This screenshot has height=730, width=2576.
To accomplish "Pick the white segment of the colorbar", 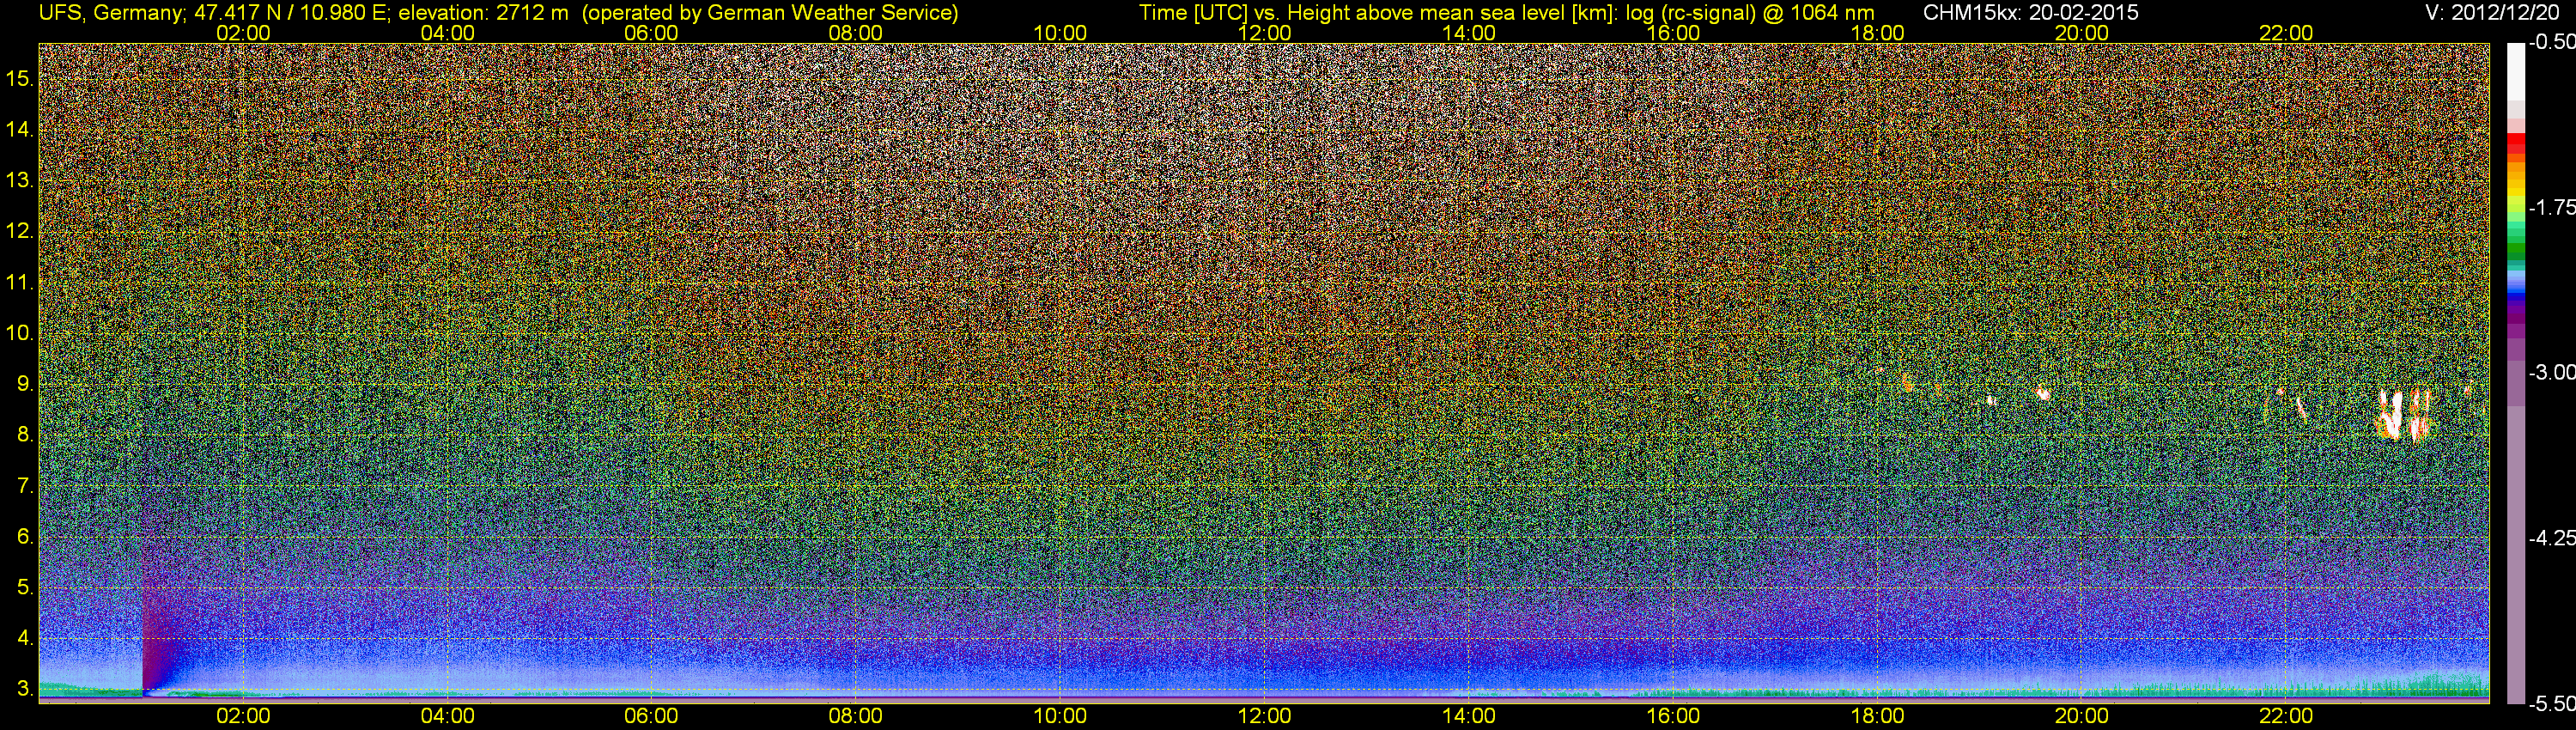I will (x=2515, y=70).
